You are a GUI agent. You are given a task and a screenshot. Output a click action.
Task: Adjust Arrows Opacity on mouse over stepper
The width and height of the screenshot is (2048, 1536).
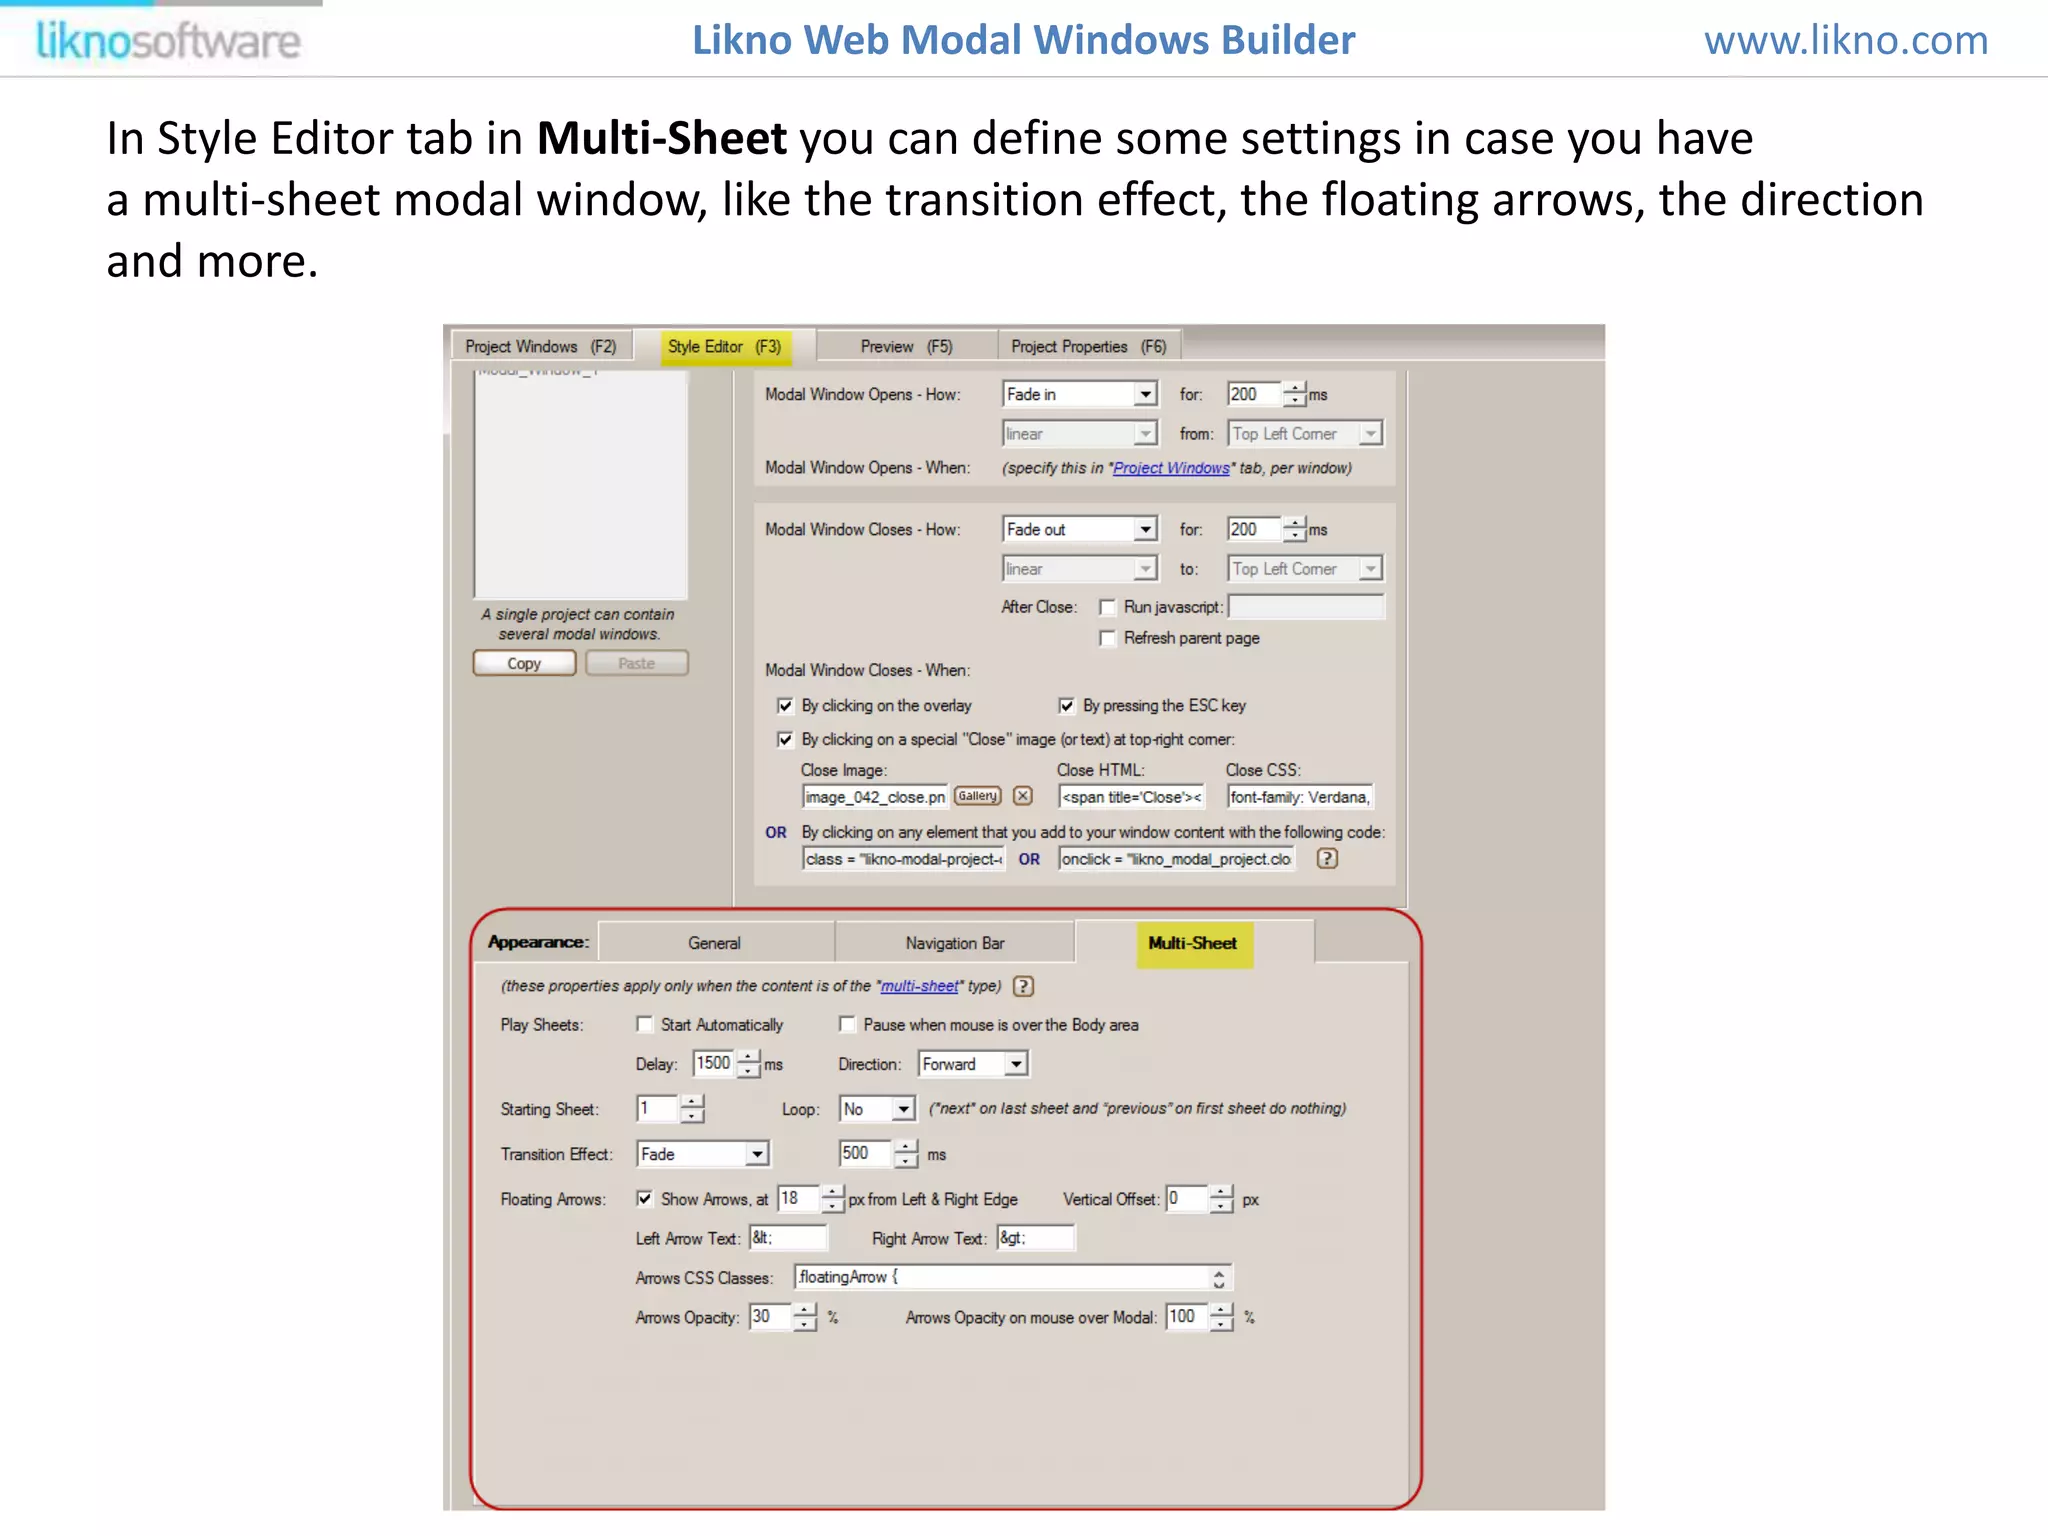pos(1221,1317)
